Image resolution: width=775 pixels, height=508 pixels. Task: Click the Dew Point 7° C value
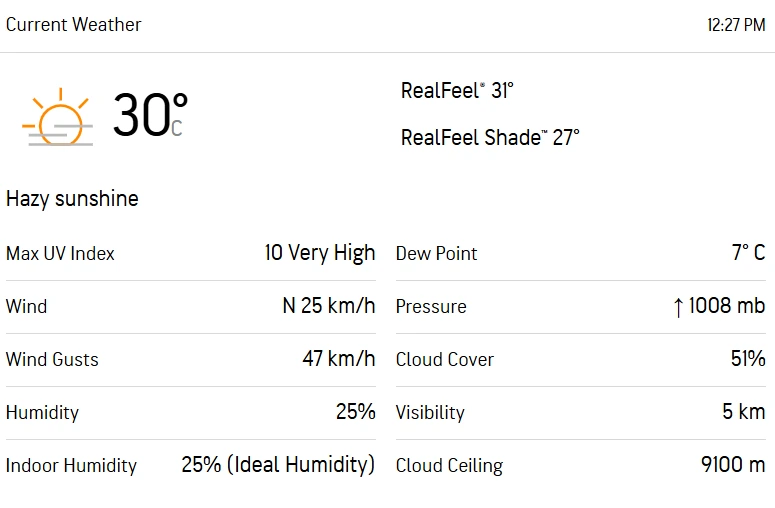point(748,253)
